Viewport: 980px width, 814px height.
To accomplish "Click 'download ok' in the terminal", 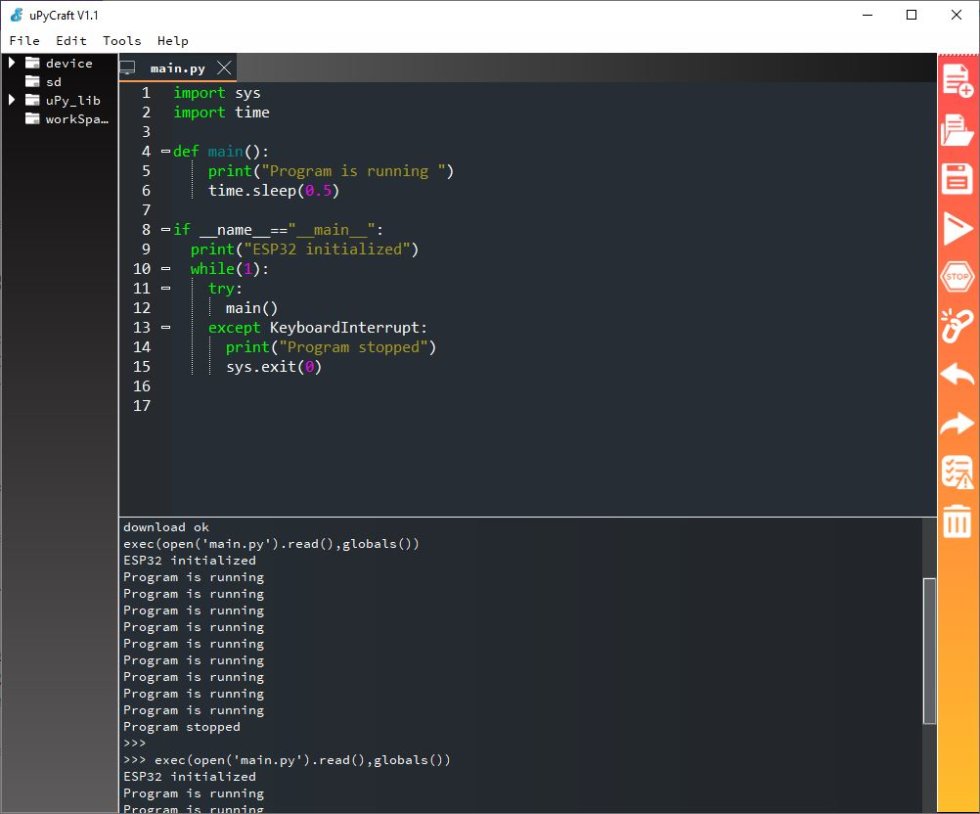I will [x=166, y=527].
